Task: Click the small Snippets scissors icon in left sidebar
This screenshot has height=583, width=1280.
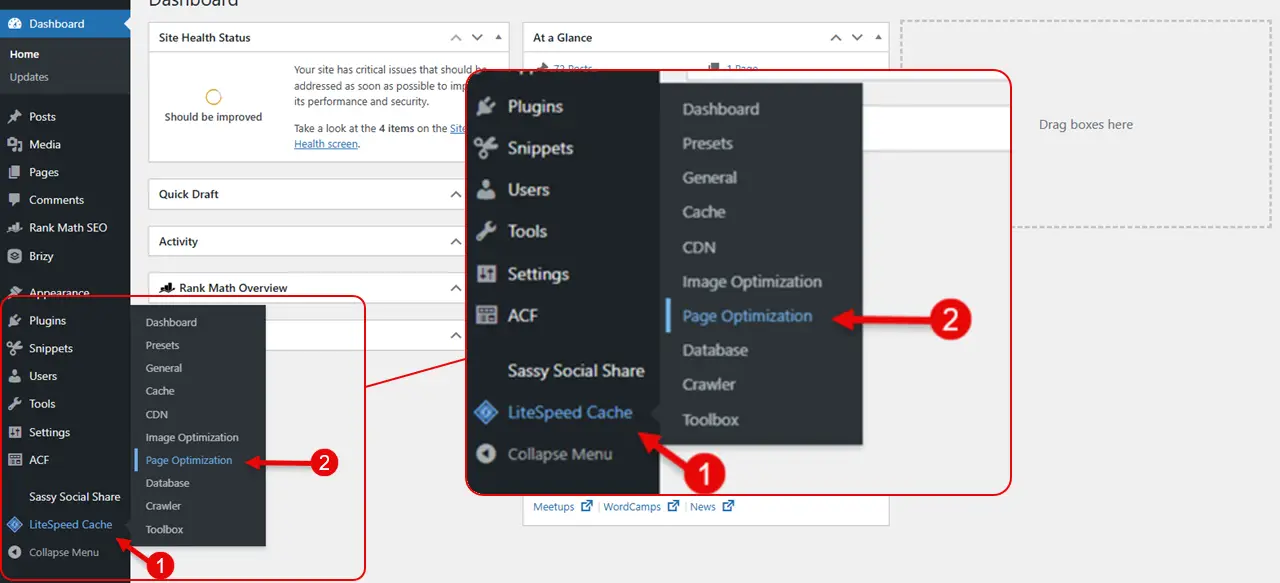Action: coord(15,349)
